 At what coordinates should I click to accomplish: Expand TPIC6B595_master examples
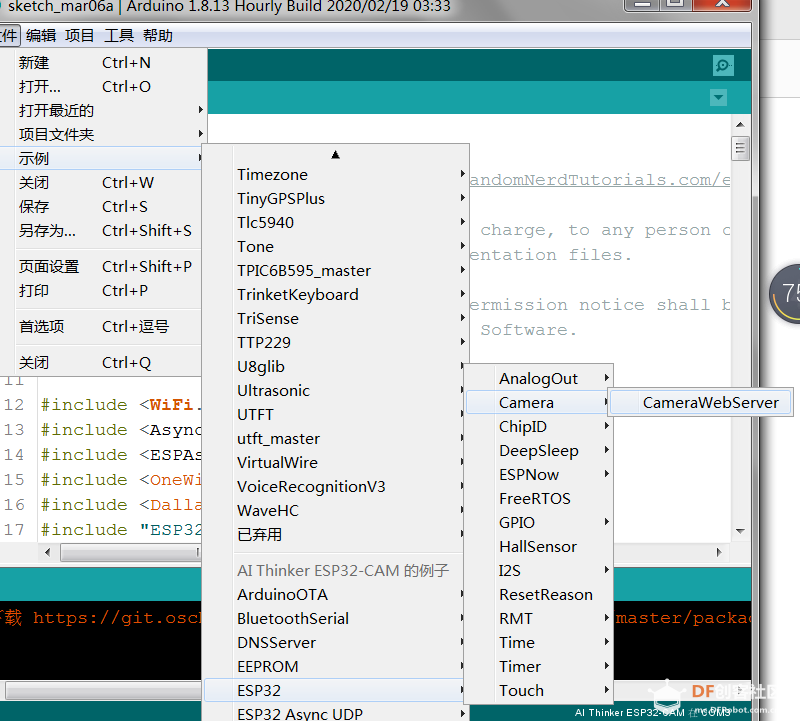coord(336,270)
